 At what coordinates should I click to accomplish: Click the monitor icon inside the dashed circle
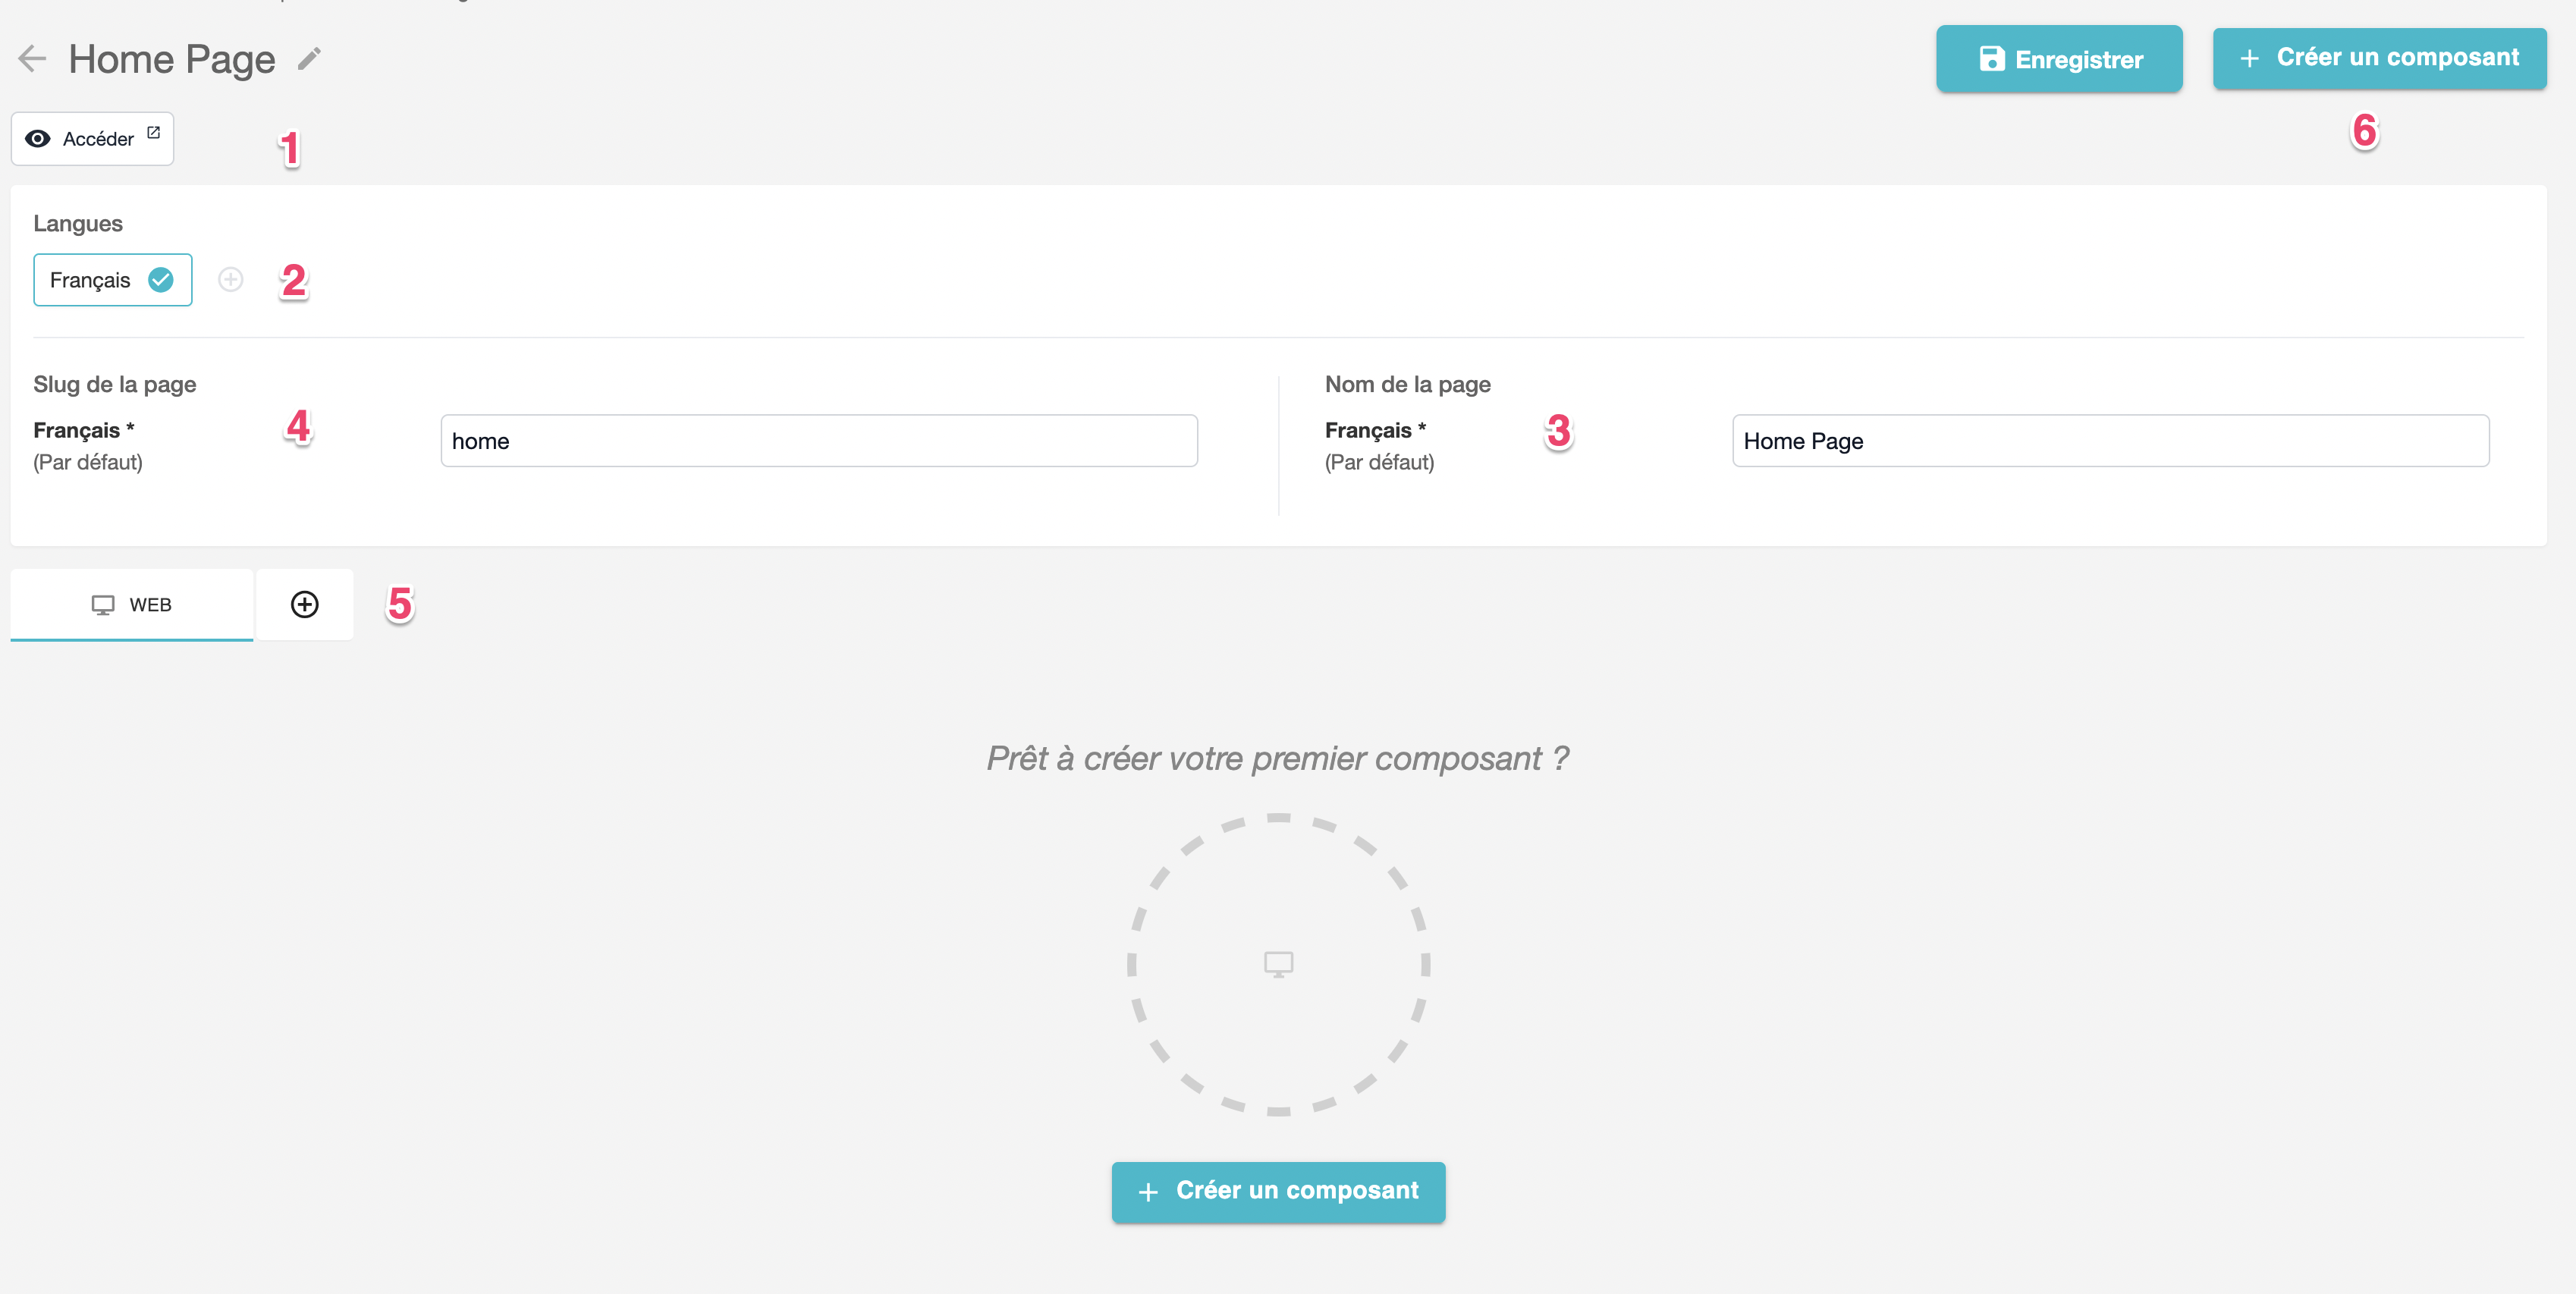coord(1278,964)
